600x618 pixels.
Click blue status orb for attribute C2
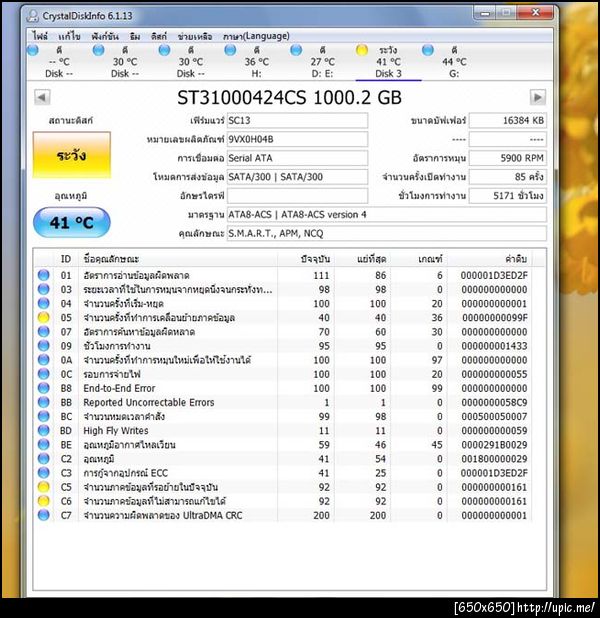[44, 459]
